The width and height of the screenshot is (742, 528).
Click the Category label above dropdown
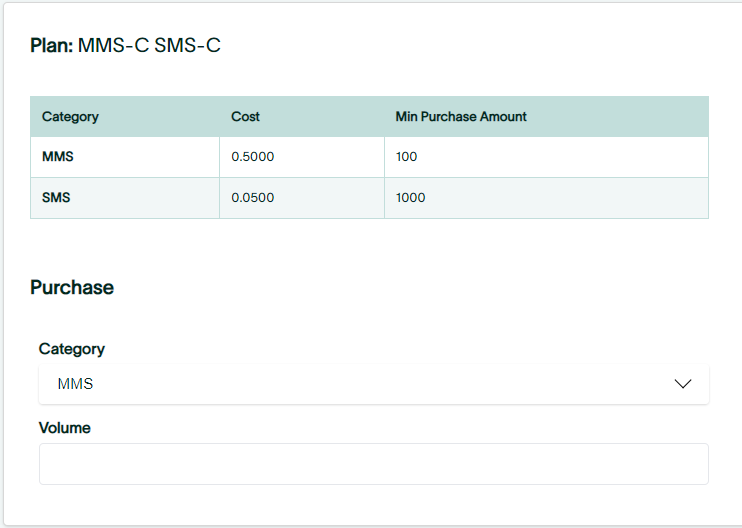click(x=71, y=349)
